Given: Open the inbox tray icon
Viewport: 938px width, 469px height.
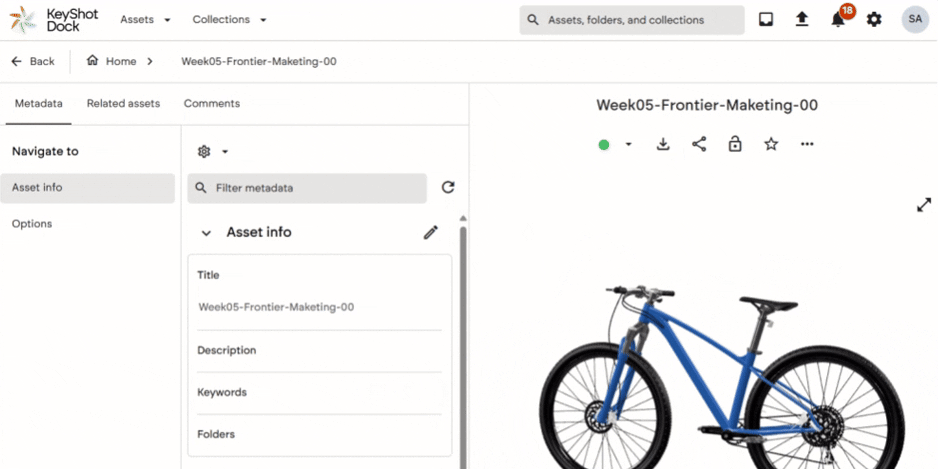Looking at the screenshot, I should tap(766, 20).
